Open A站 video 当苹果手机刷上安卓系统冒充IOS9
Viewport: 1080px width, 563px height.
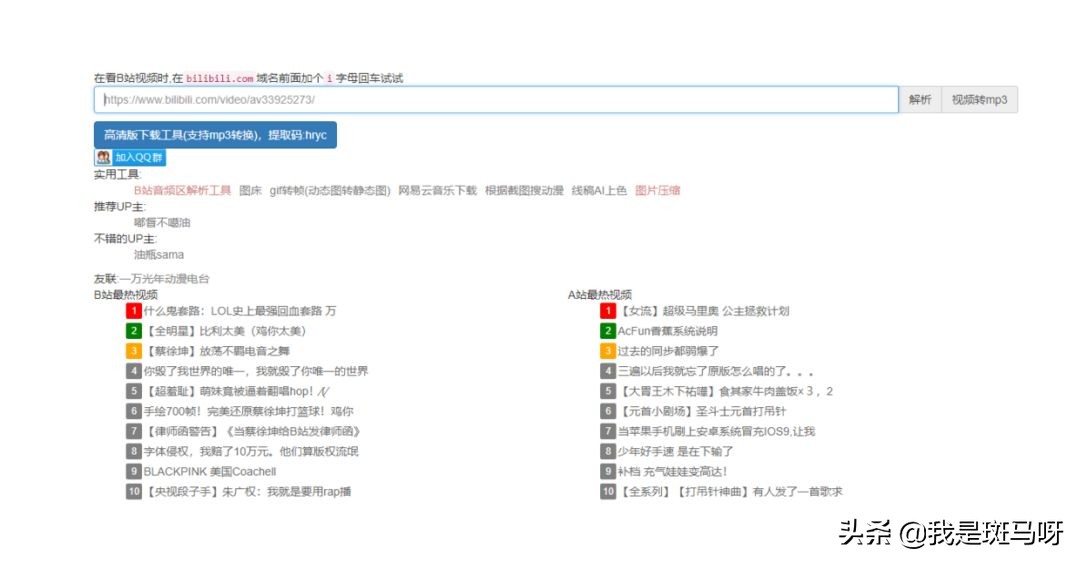pyautogui.click(x=716, y=431)
